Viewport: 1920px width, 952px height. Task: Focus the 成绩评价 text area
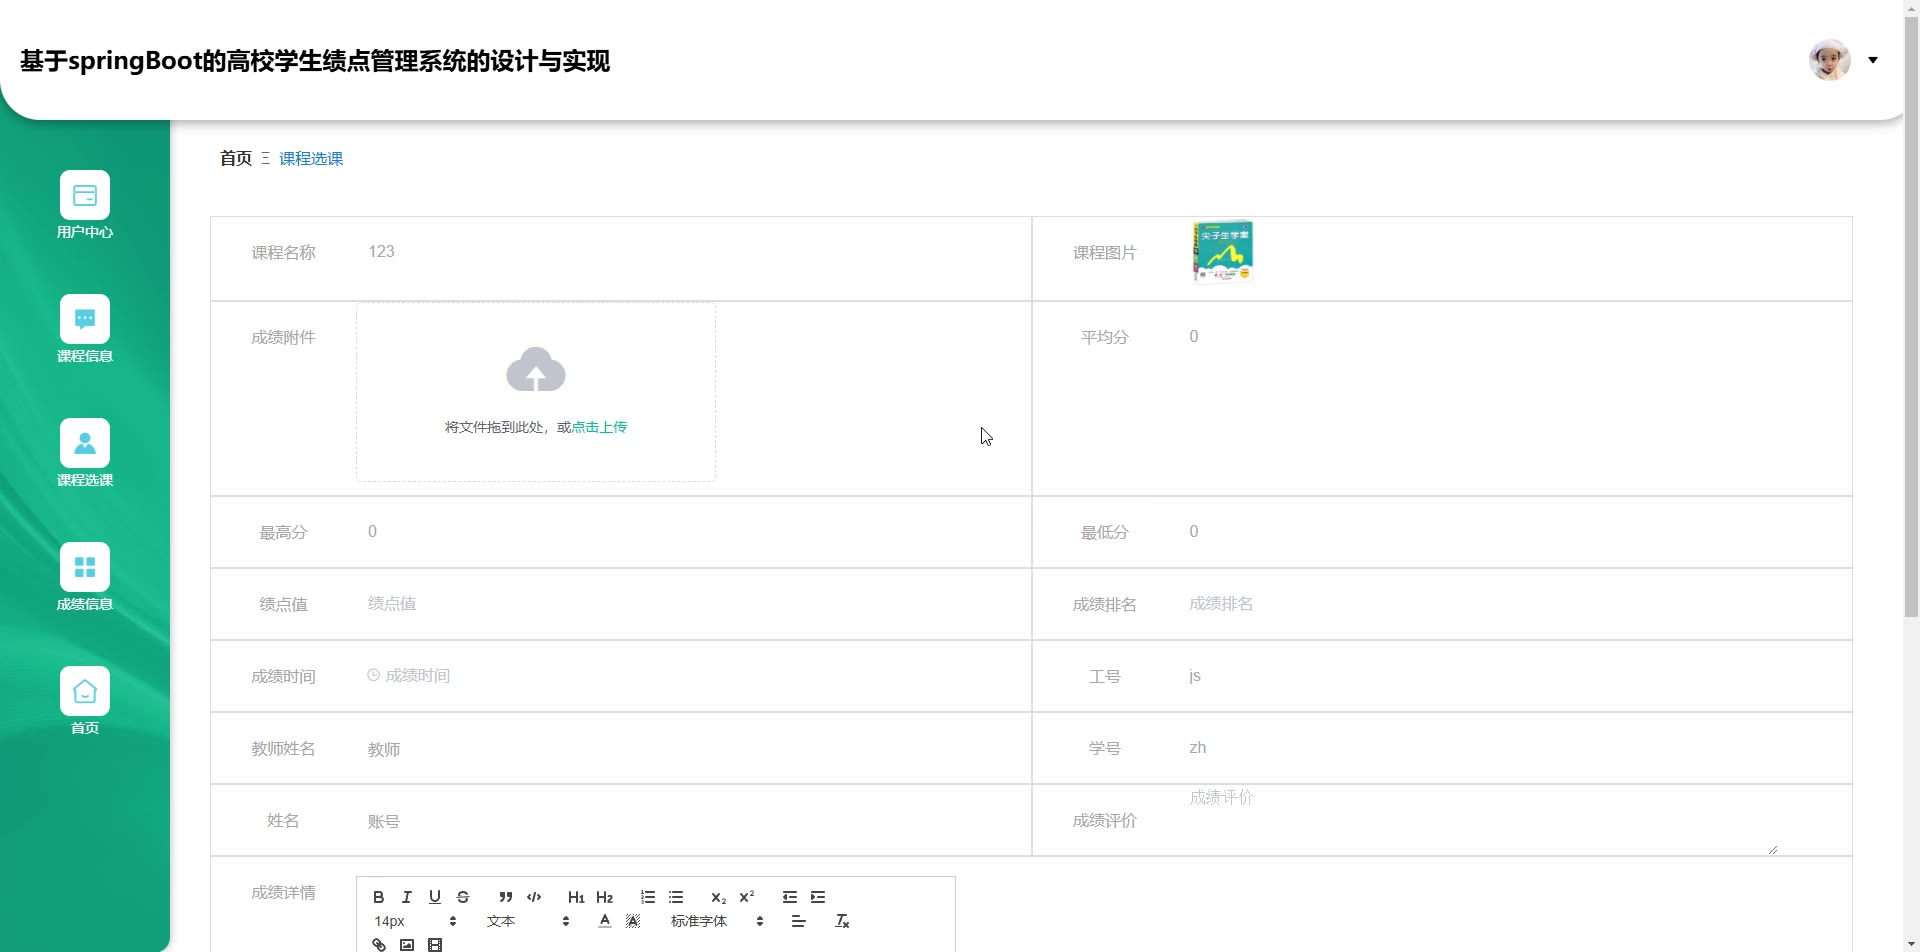pyautogui.click(x=1479, y=821)
